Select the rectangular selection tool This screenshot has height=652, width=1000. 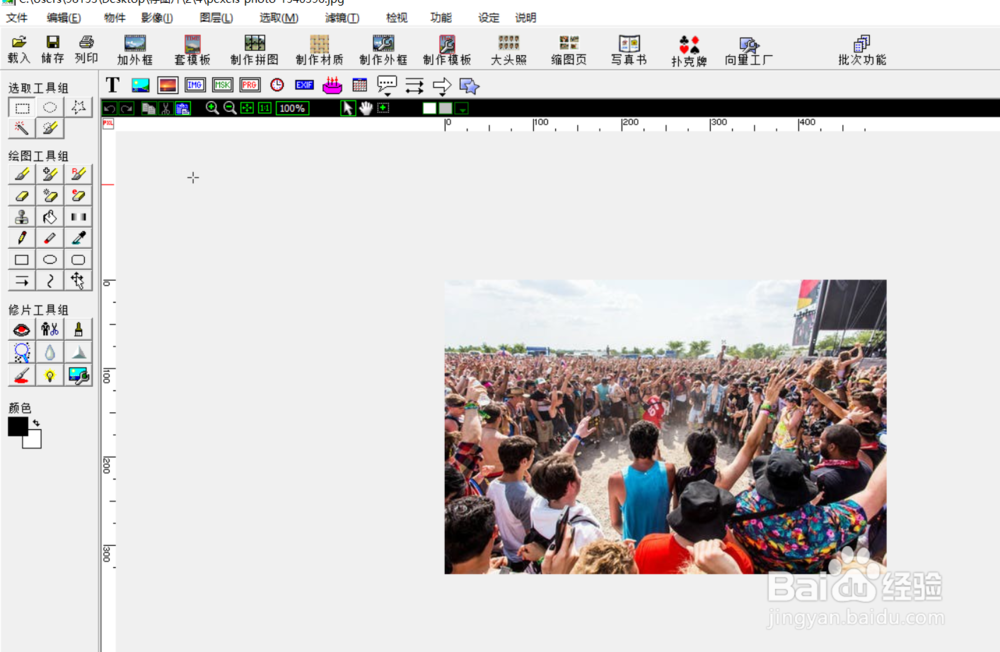22,107
